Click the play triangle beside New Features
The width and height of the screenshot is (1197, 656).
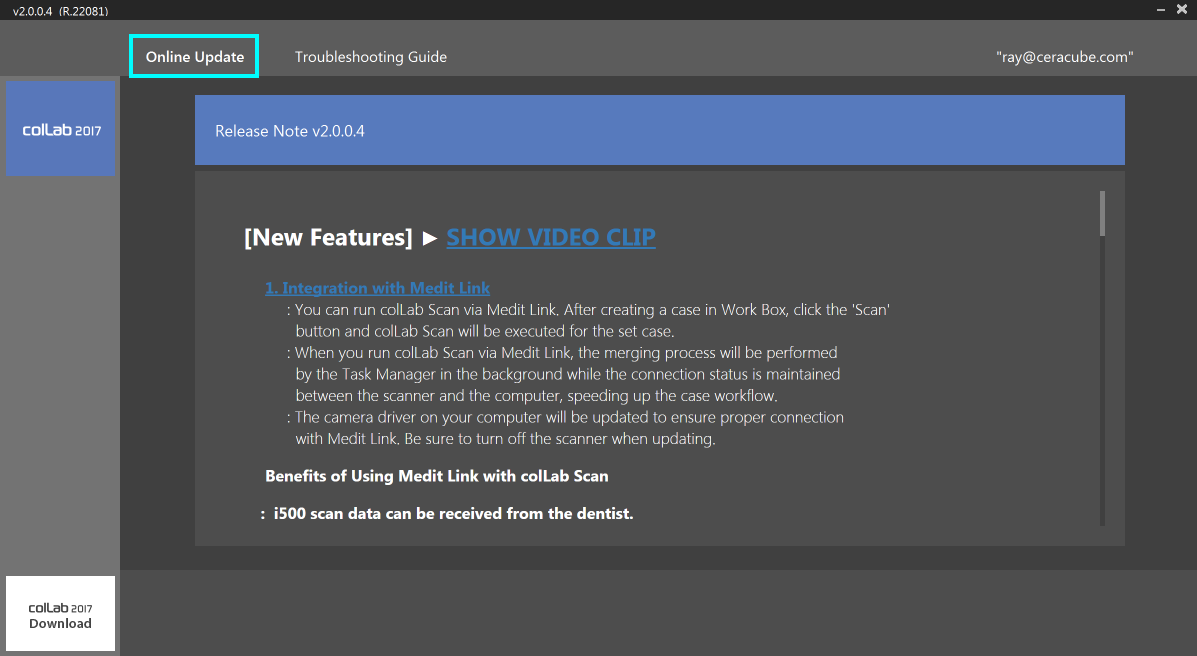[430, 238]
